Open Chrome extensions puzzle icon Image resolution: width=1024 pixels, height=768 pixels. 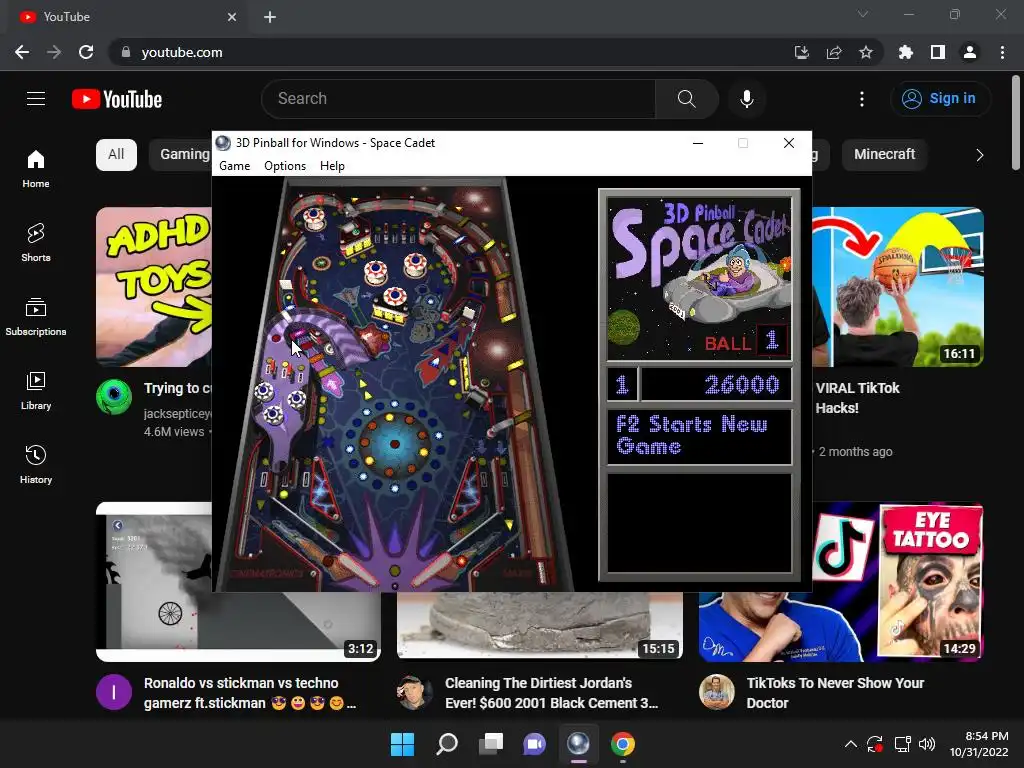tap(905, 52)
